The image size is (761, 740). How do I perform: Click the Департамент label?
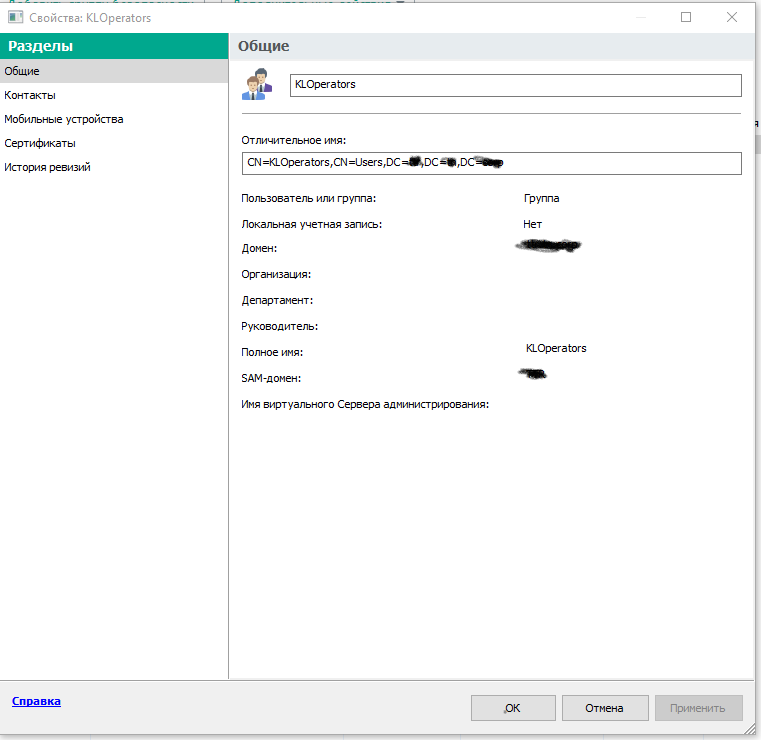(x=277, y=300)
